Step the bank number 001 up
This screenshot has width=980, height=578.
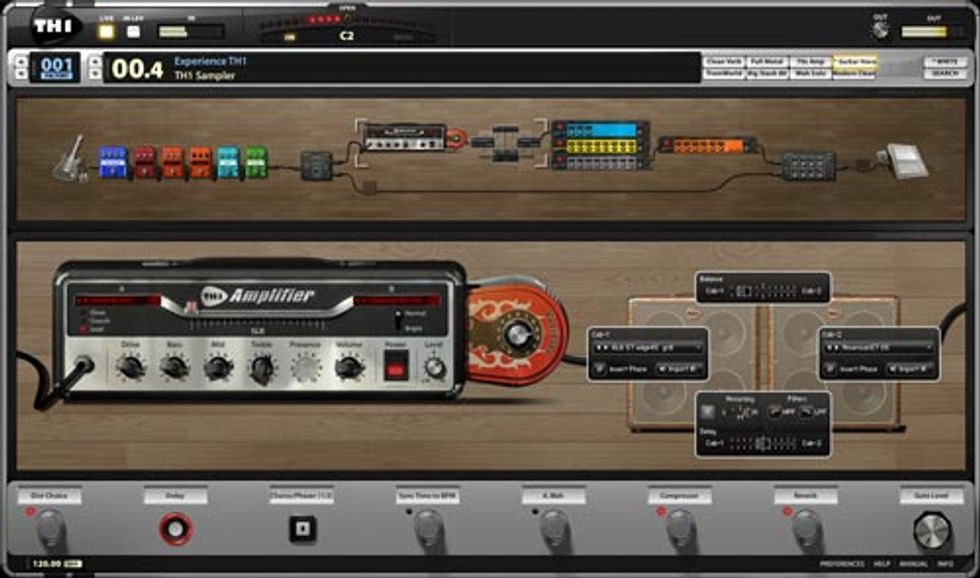[21, 61]
